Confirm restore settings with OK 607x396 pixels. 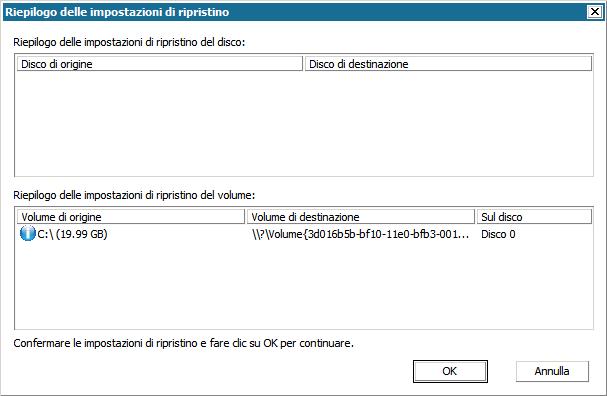click(450, 371)
